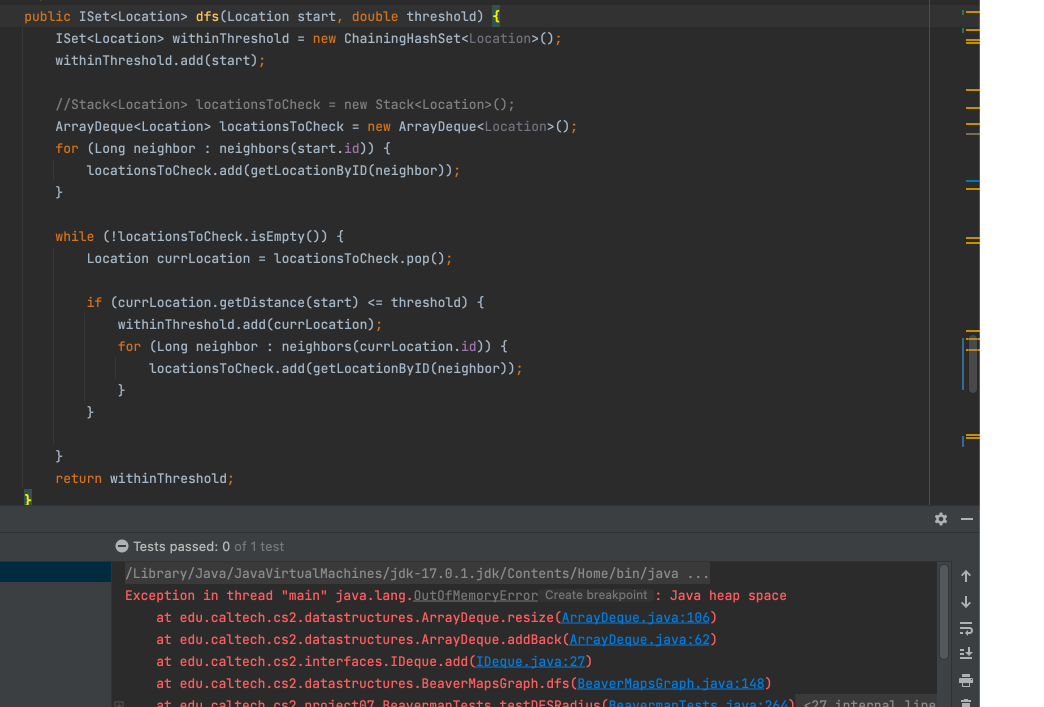Hide the Run tool window
This screenshot has width=1044, height=707.
click(x=966, y=519)
